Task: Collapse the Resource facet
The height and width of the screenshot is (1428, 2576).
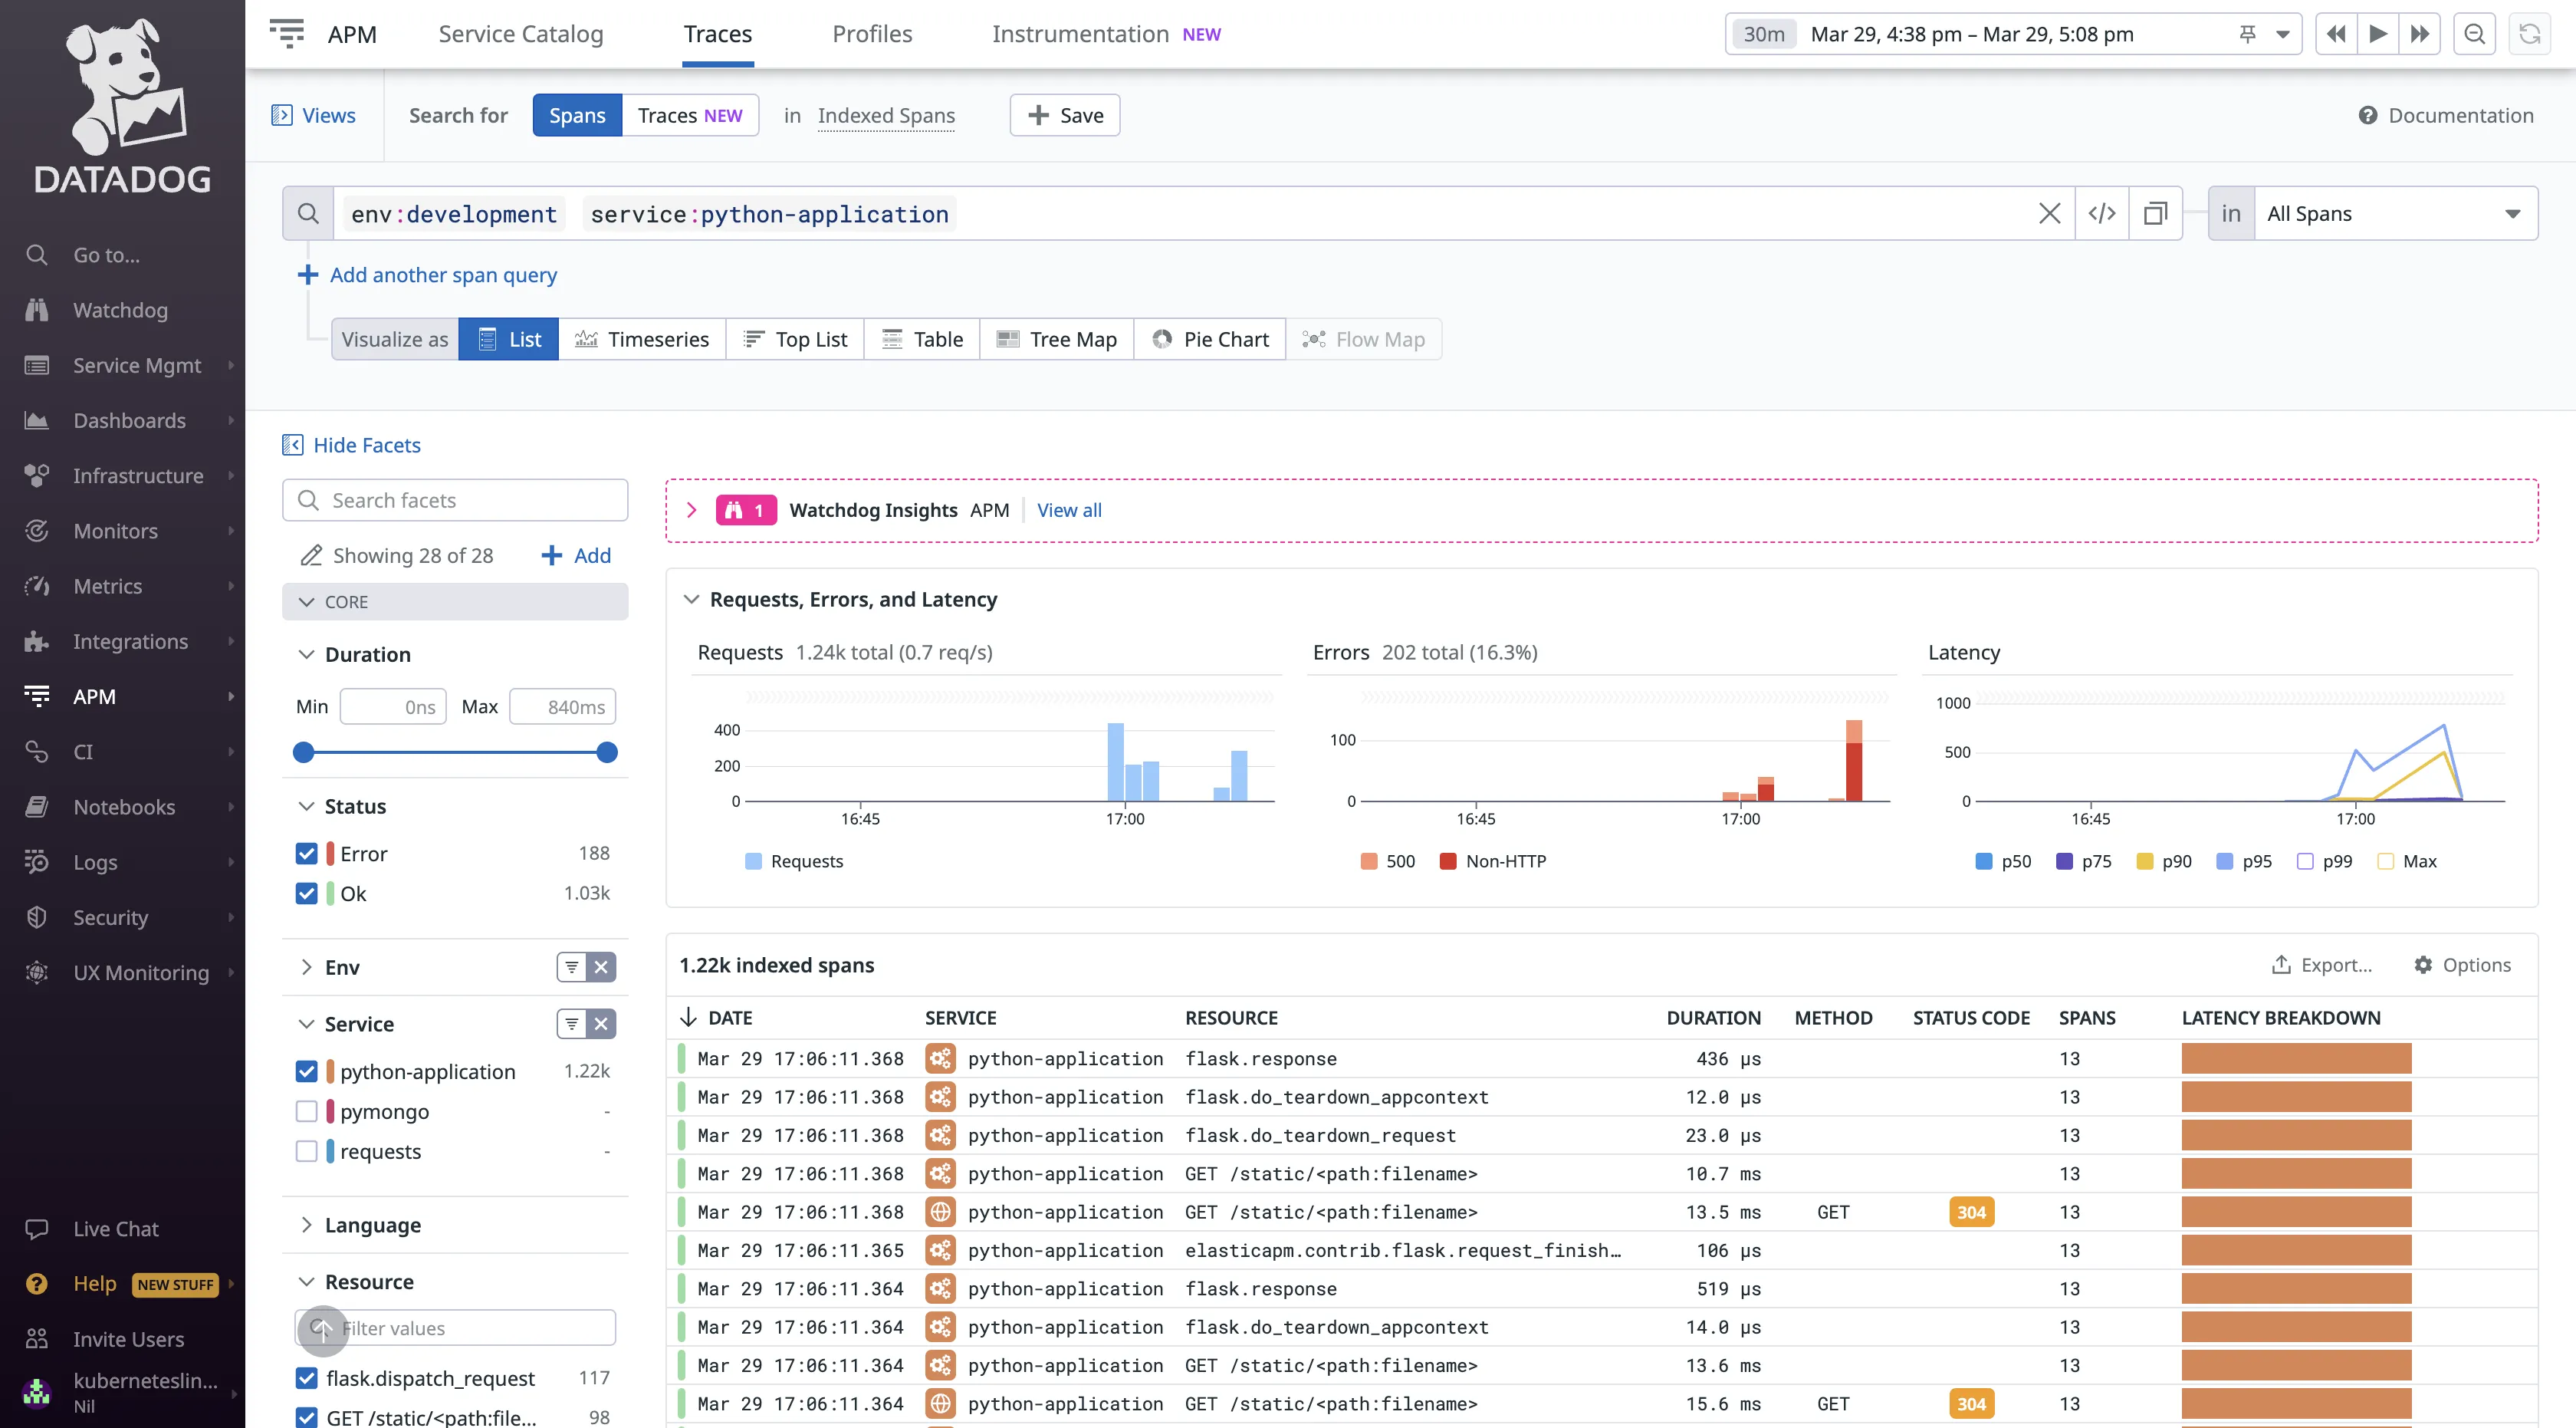Action: [x=307, y=1282]
